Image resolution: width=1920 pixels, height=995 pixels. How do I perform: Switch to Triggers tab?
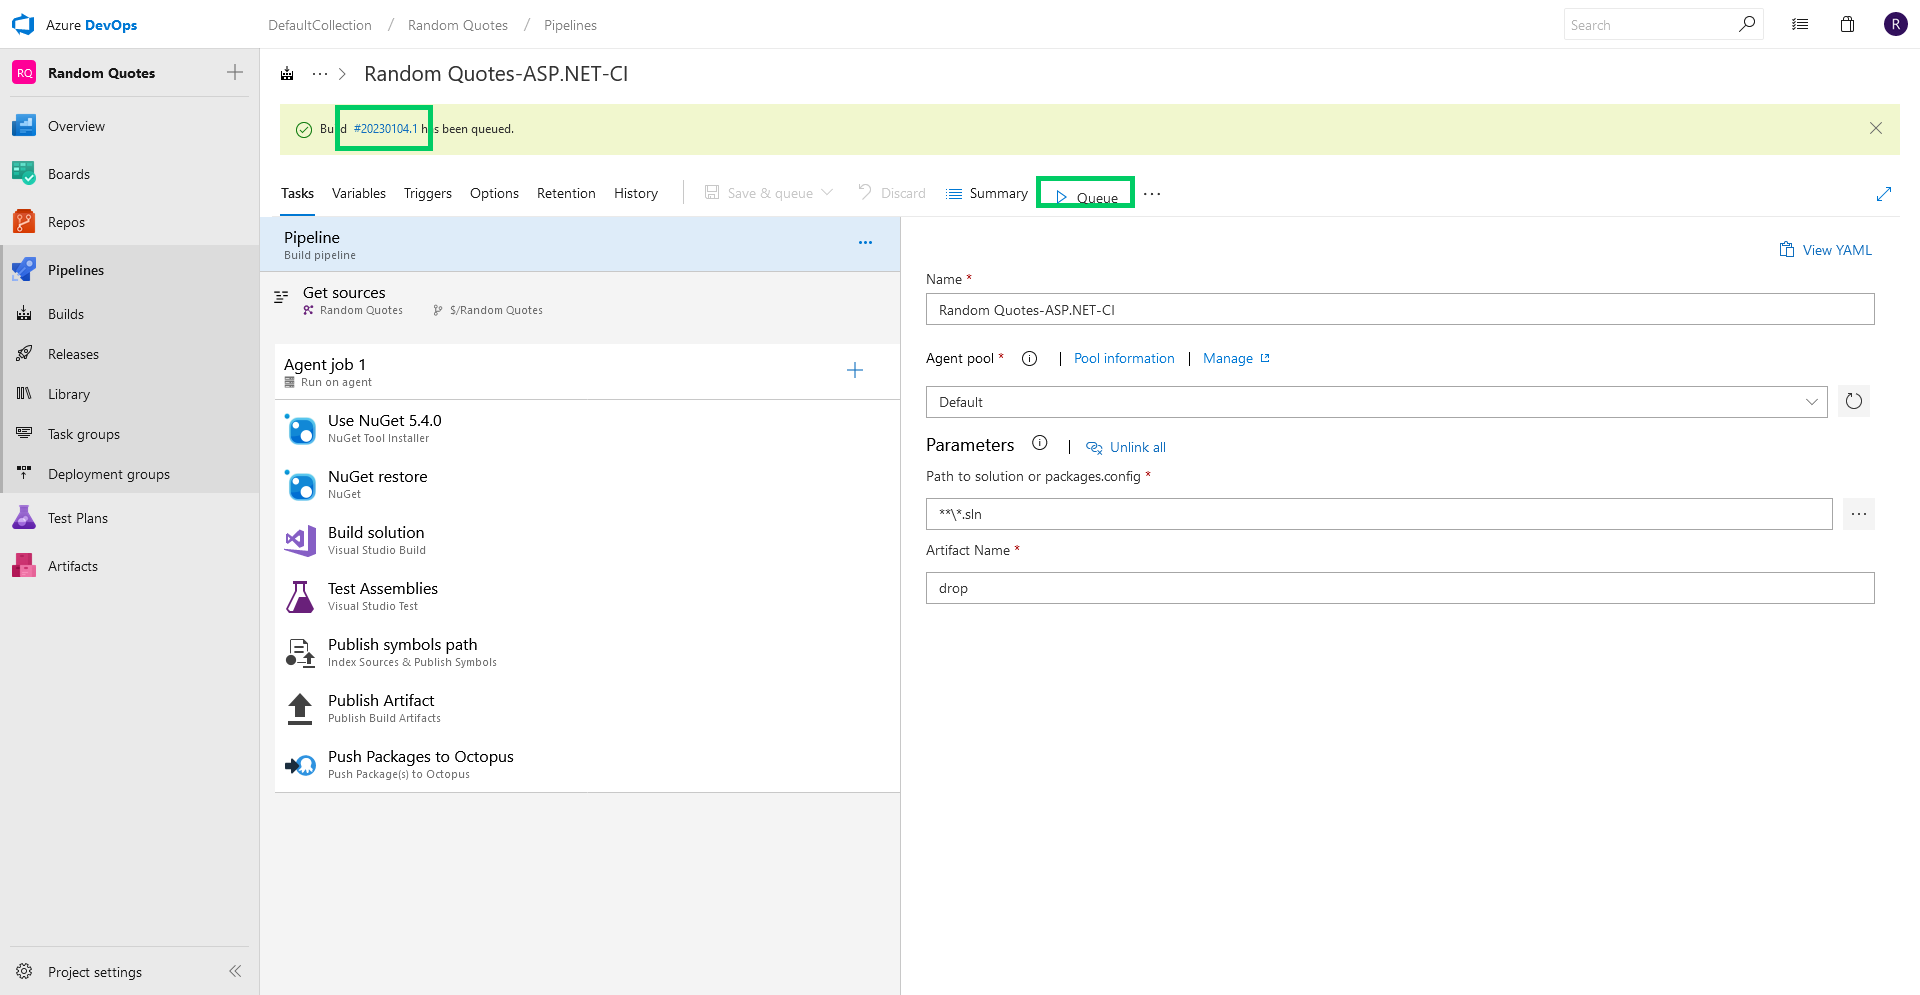click(x=428, y=193)
